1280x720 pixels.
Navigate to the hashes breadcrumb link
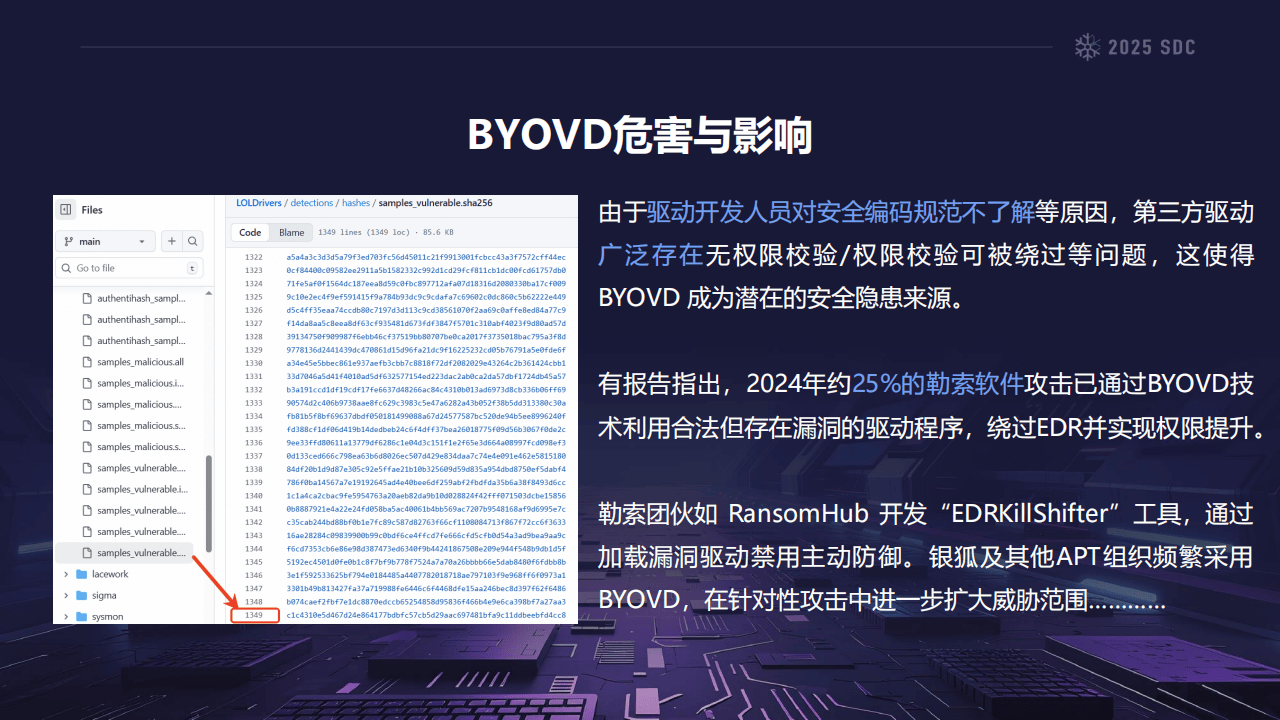click(355, 203)
